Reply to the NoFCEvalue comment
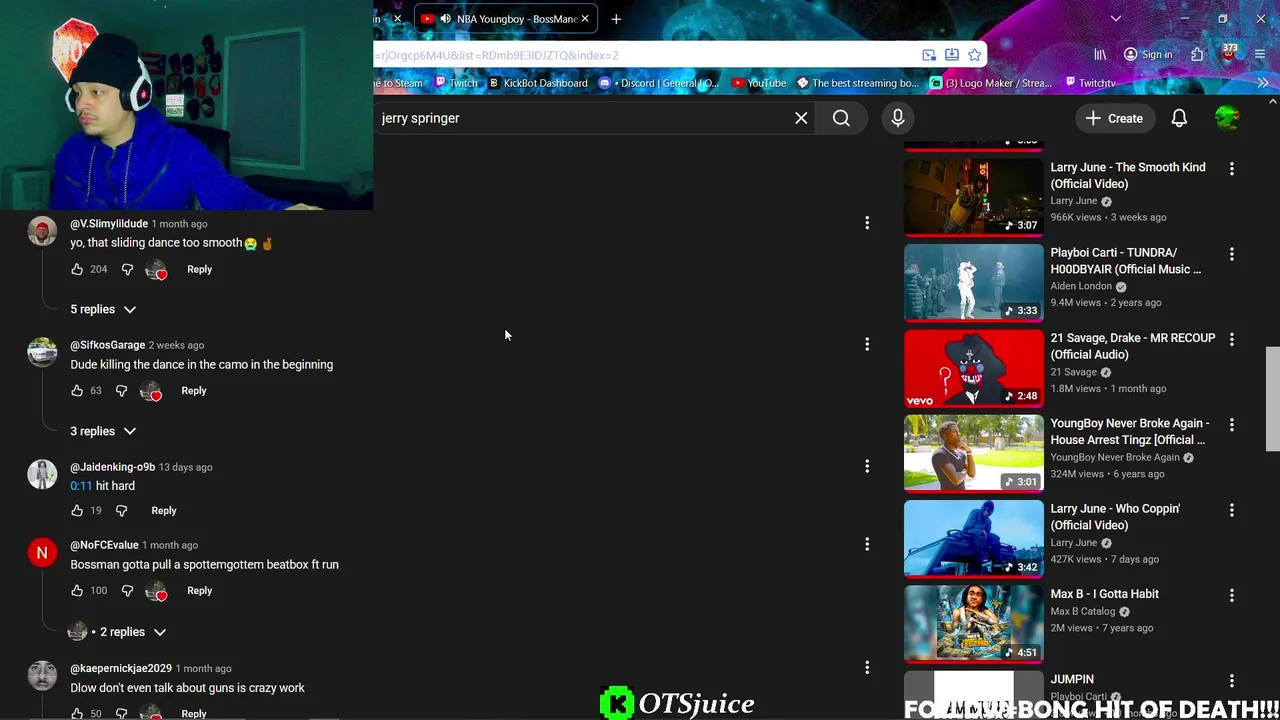 199,591
